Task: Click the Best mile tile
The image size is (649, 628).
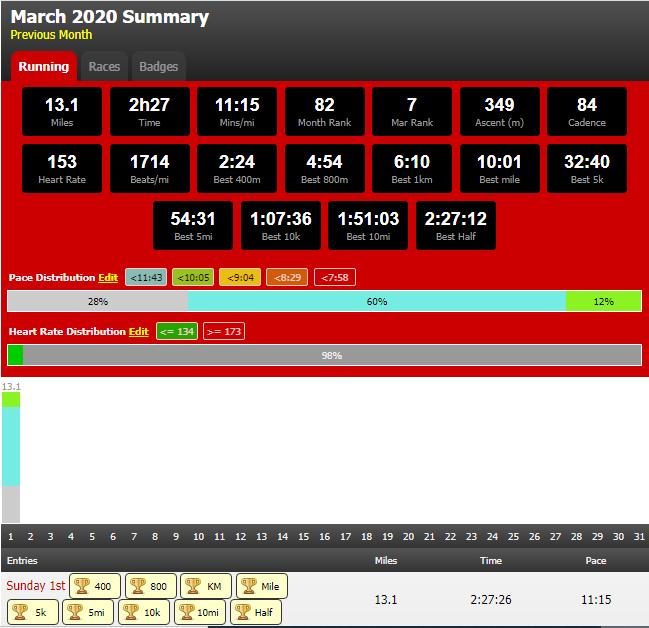Action: (x=500, y=168)
